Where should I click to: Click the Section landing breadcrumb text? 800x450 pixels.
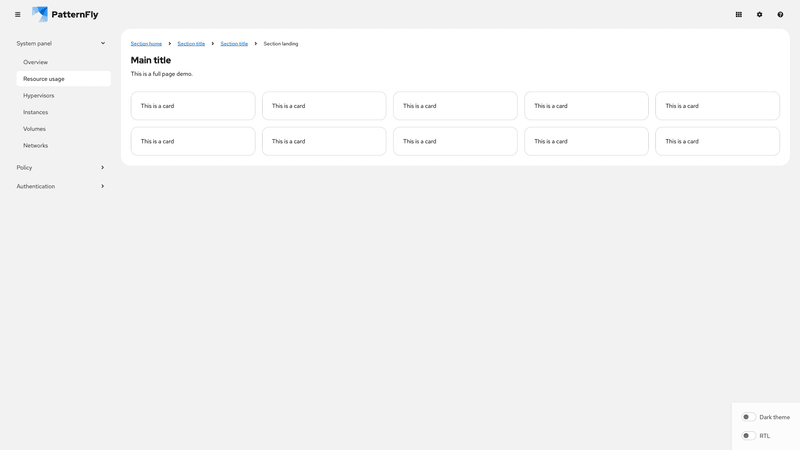tap(281, 44)
